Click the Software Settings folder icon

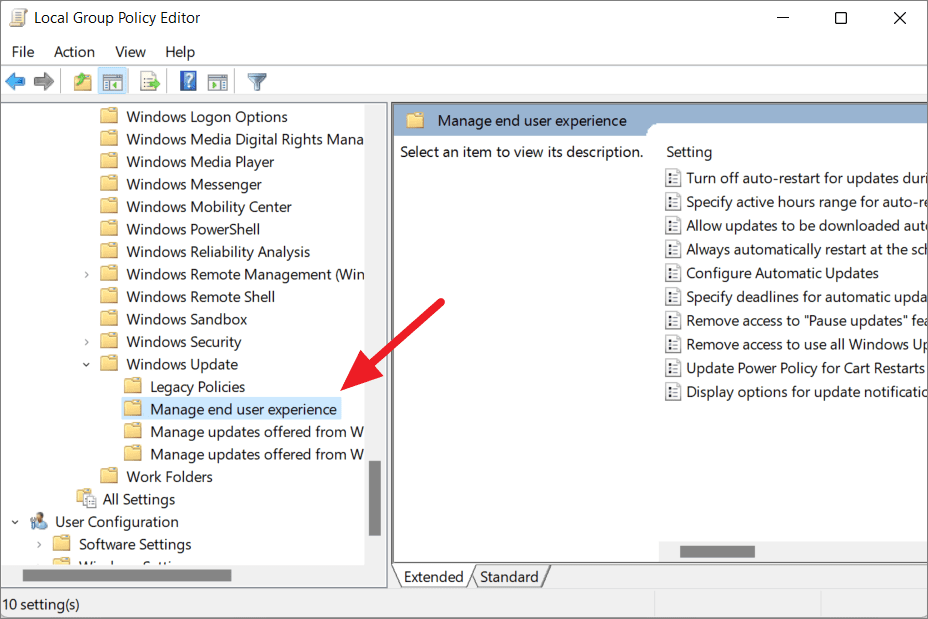[x=62, y=543]
